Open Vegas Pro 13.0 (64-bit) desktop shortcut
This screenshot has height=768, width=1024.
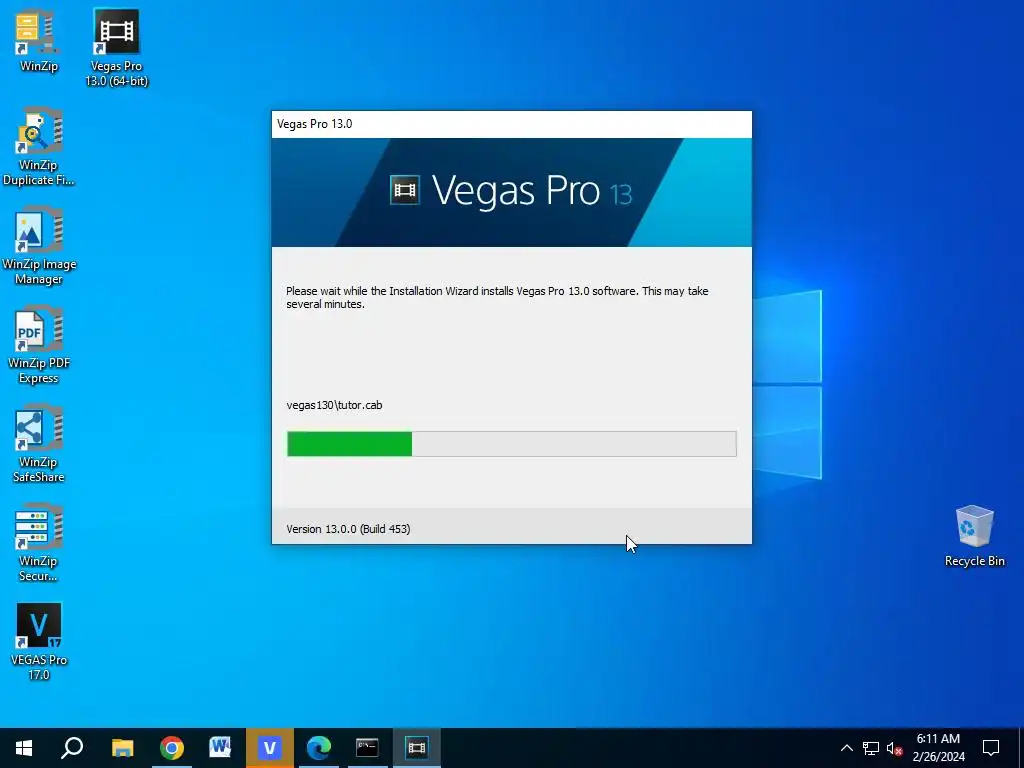[x=116, y=47]
